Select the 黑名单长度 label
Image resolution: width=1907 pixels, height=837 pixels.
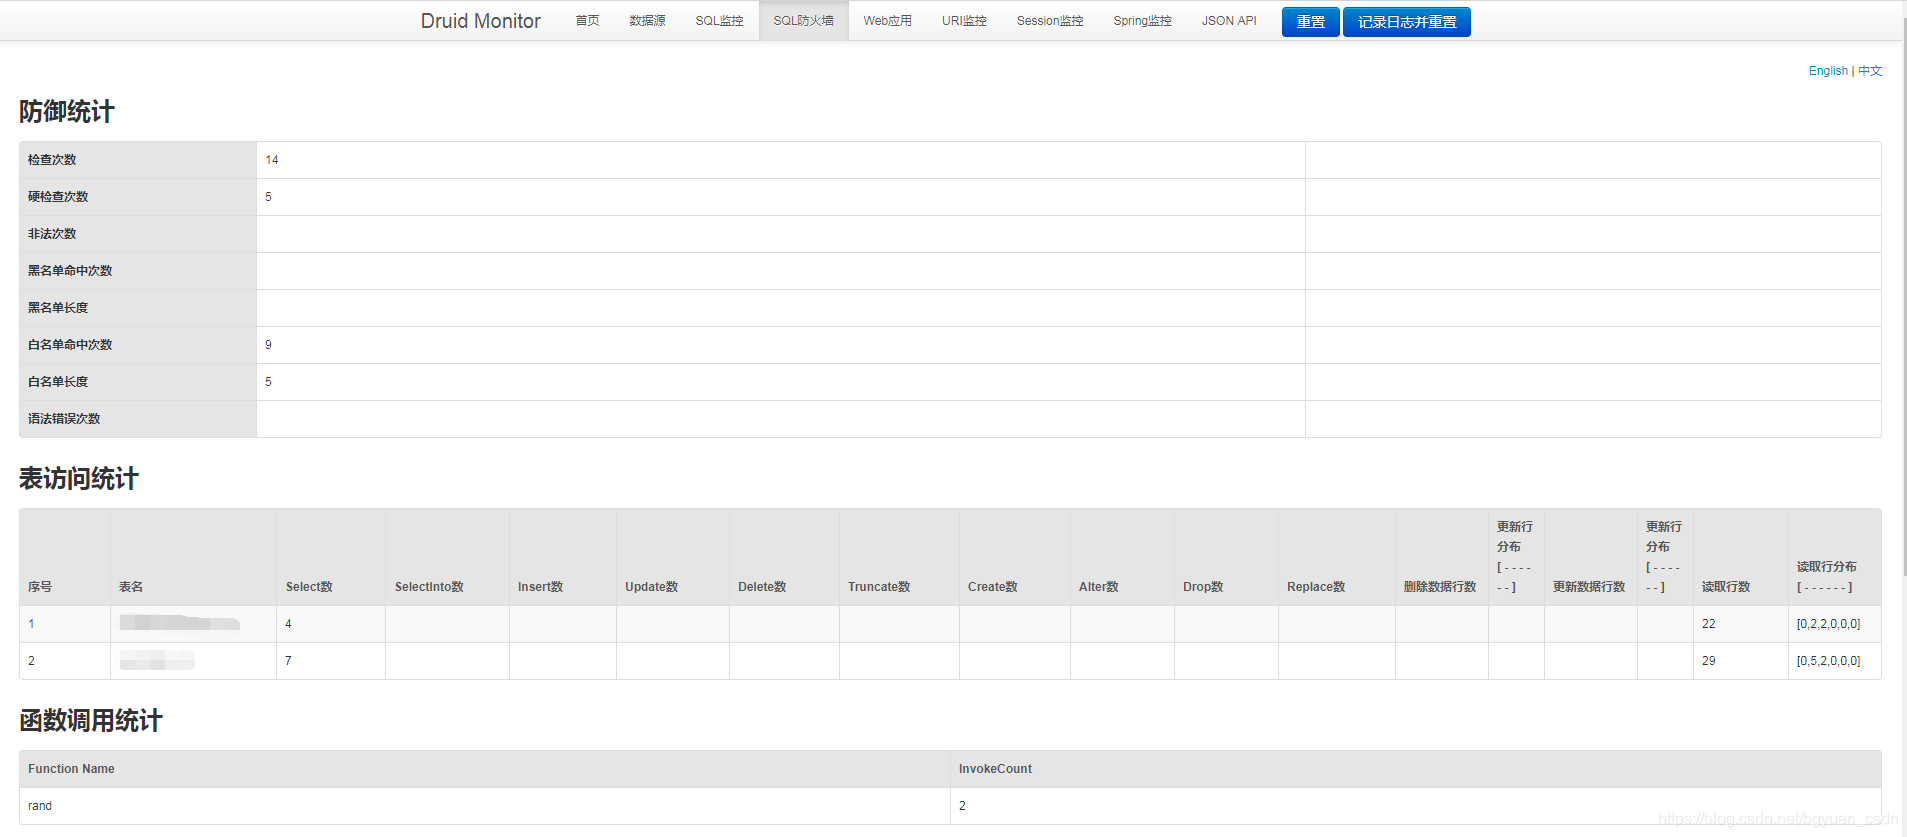point(58,308)
